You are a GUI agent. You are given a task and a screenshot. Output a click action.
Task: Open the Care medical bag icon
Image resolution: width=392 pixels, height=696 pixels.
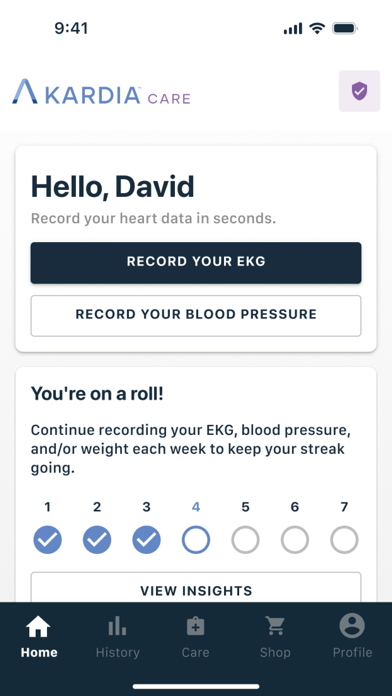[195, 627]
